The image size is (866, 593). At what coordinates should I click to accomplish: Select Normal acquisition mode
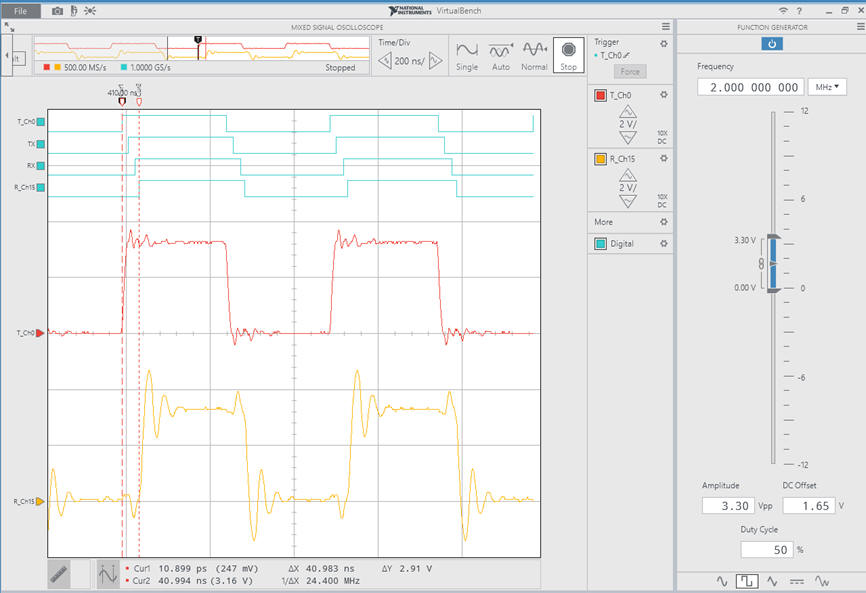(534, 55)
